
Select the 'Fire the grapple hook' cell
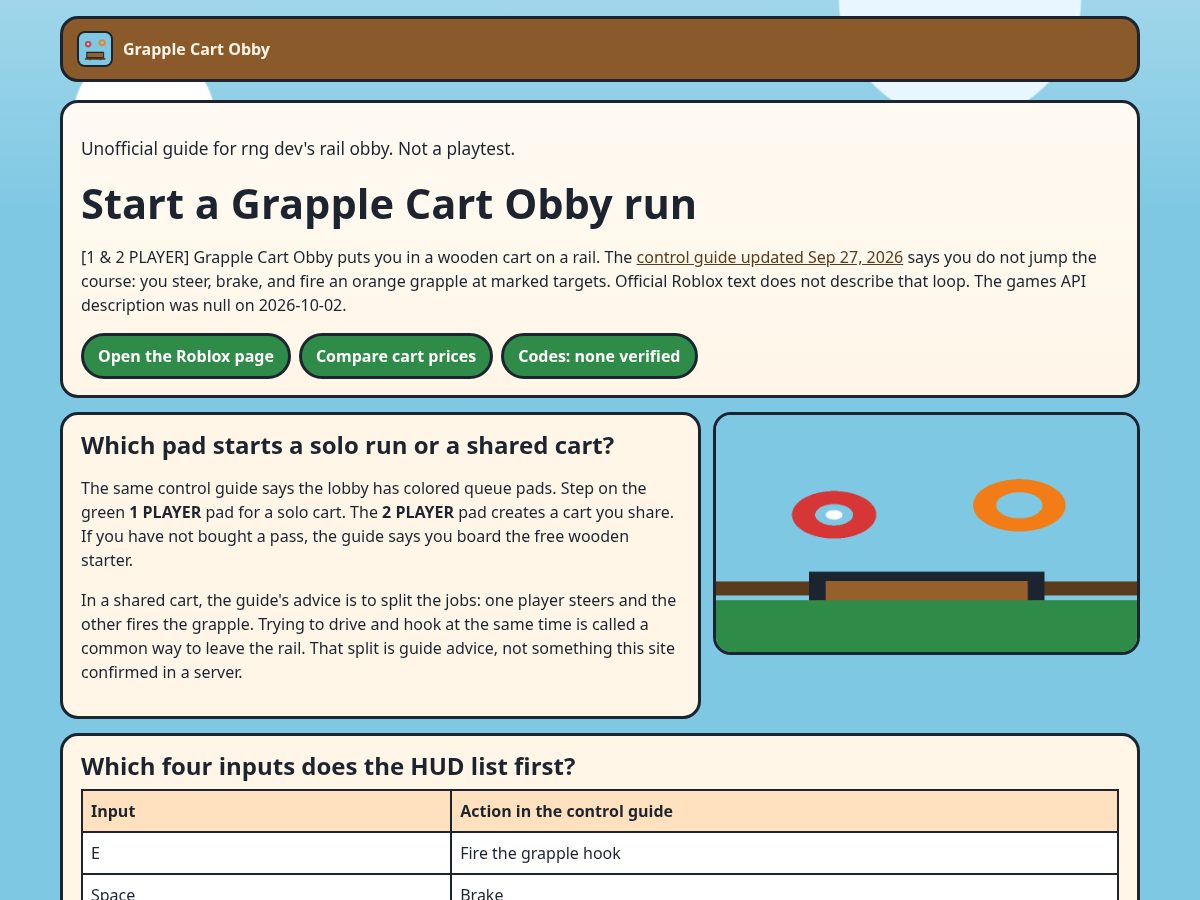[x=784, y=853]
